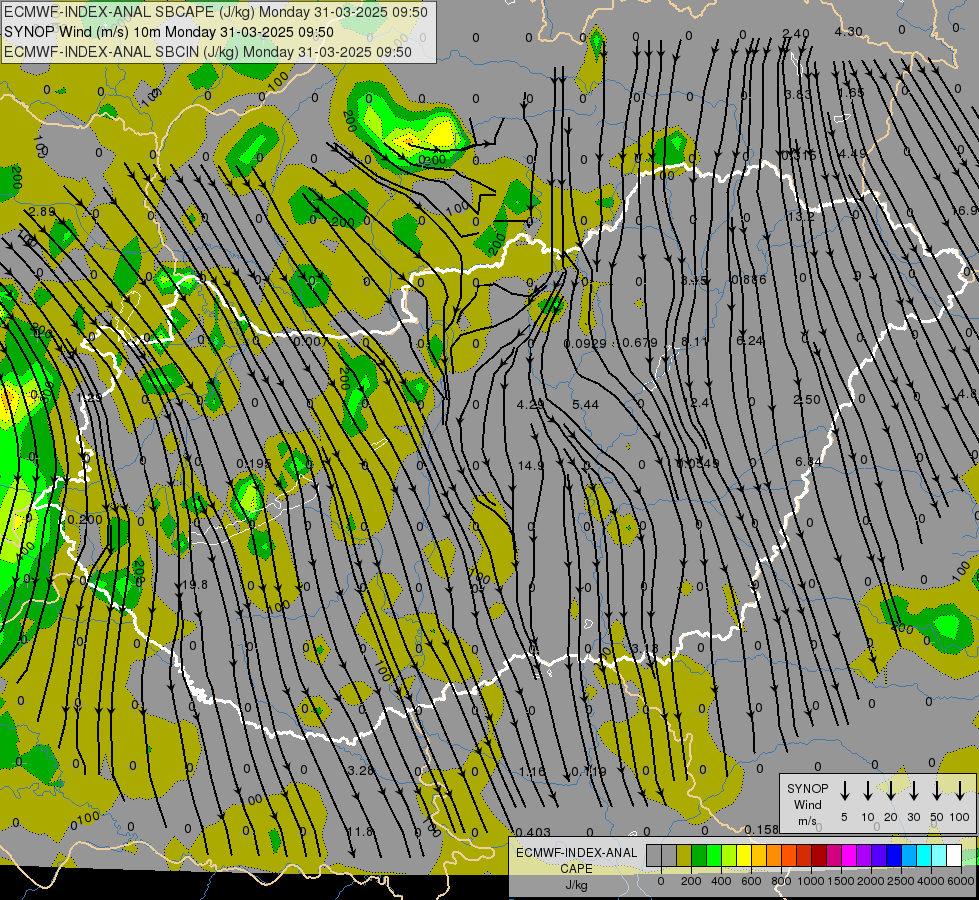The width and height of the screenshot is (979, 900).
Task: Pick the dark red CAPE legend swatch
Action: (819, 856)
